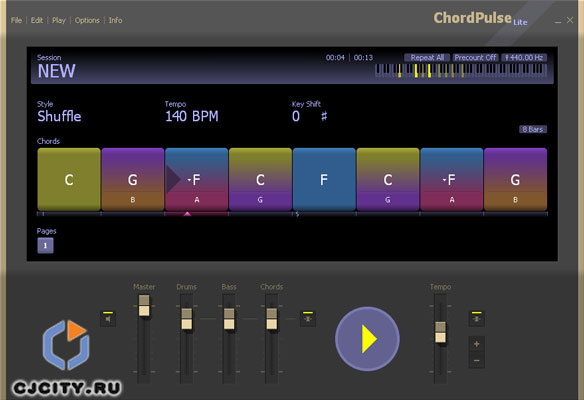This screenshot has width=584, height=400.
Task: Click the pink playback position marker
Action: click(x=187, y=214)
